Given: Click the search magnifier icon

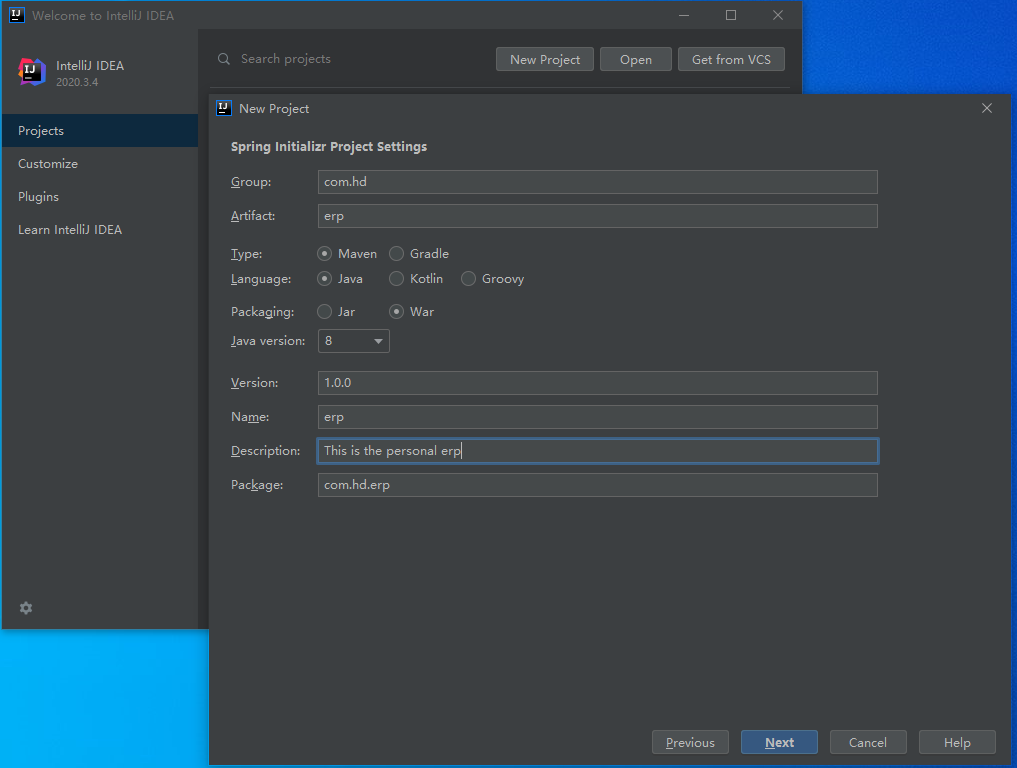Looking at the screenshot, I should tap(224, 59).
